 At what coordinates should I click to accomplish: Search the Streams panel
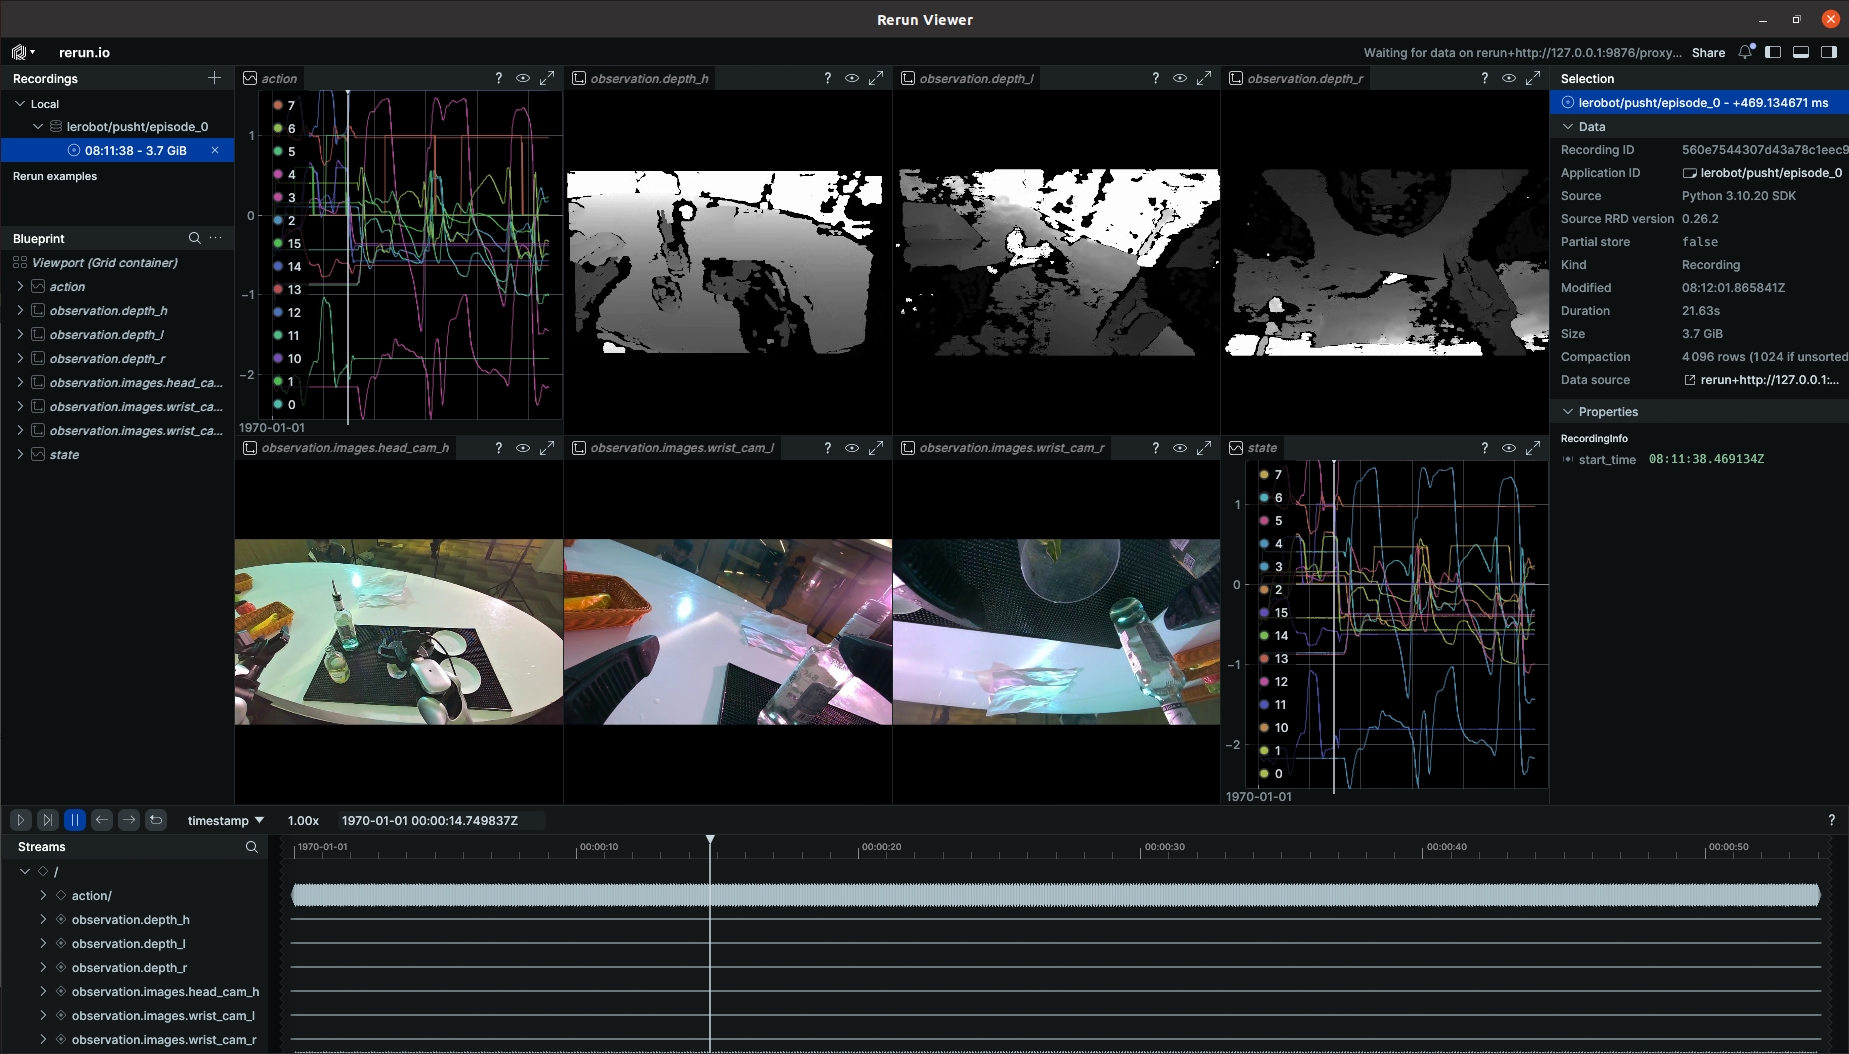click(x=251, y=847)
